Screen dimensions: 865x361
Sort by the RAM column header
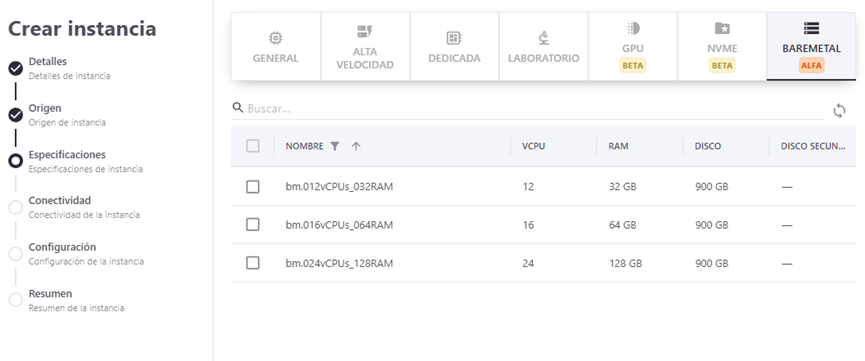click(x=618, y=146)
